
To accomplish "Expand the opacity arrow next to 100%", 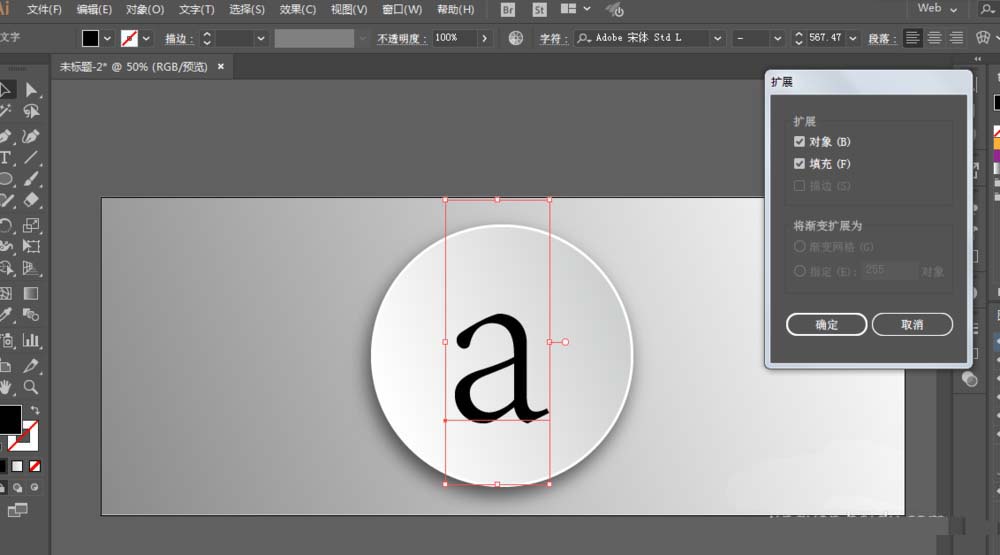I will click(x=485, y=38).
